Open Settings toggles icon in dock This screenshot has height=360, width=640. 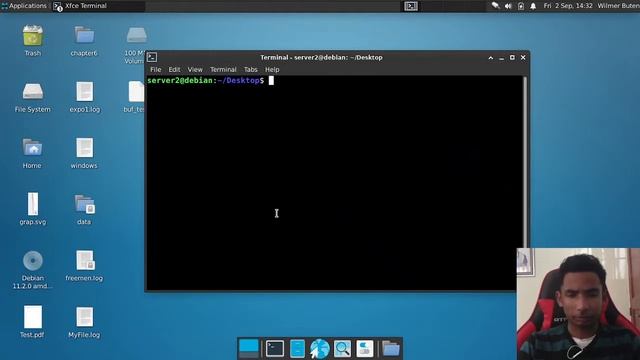pyautogui.click(x=364, y=349)
